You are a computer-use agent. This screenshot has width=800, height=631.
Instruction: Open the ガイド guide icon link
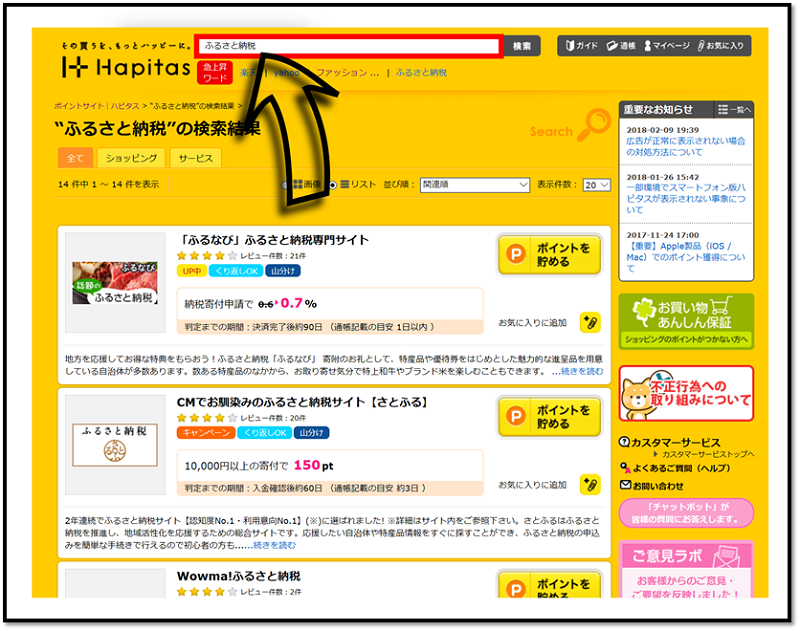tap(581, 45)
